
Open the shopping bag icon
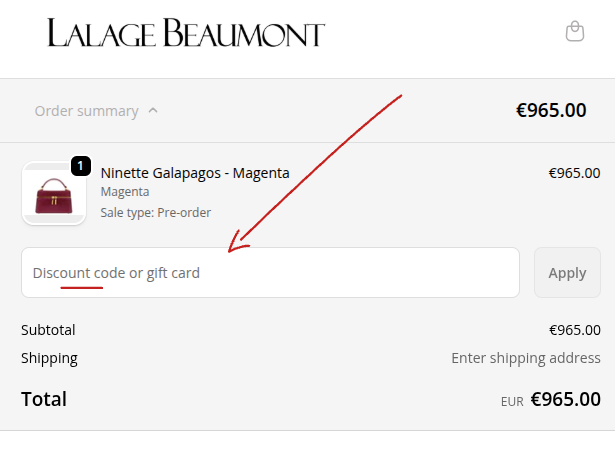575,32
